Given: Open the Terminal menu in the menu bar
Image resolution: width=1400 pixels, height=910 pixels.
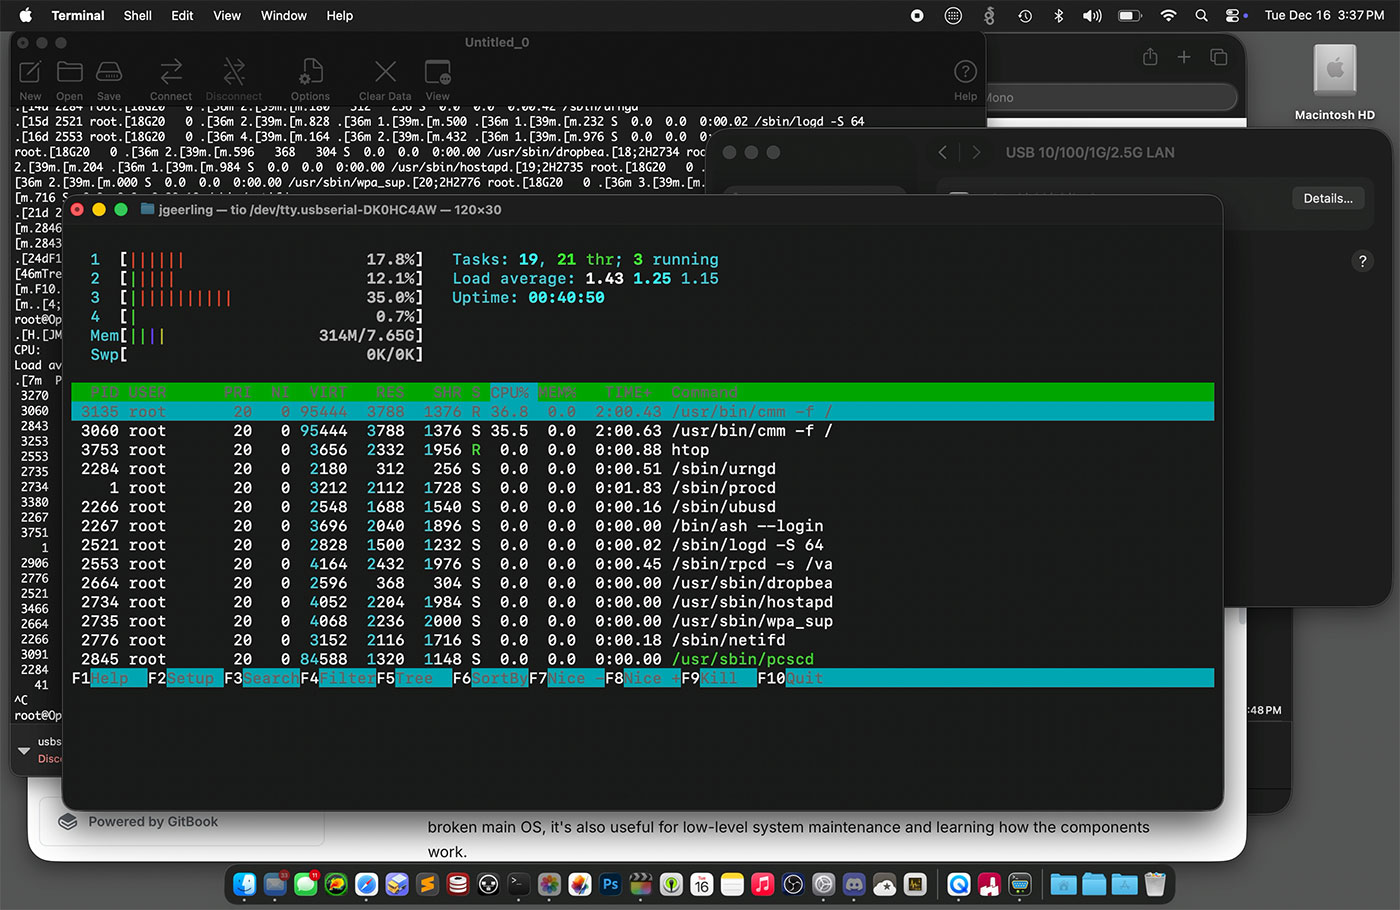Looking at the screenshot, I should pos(78,15).
